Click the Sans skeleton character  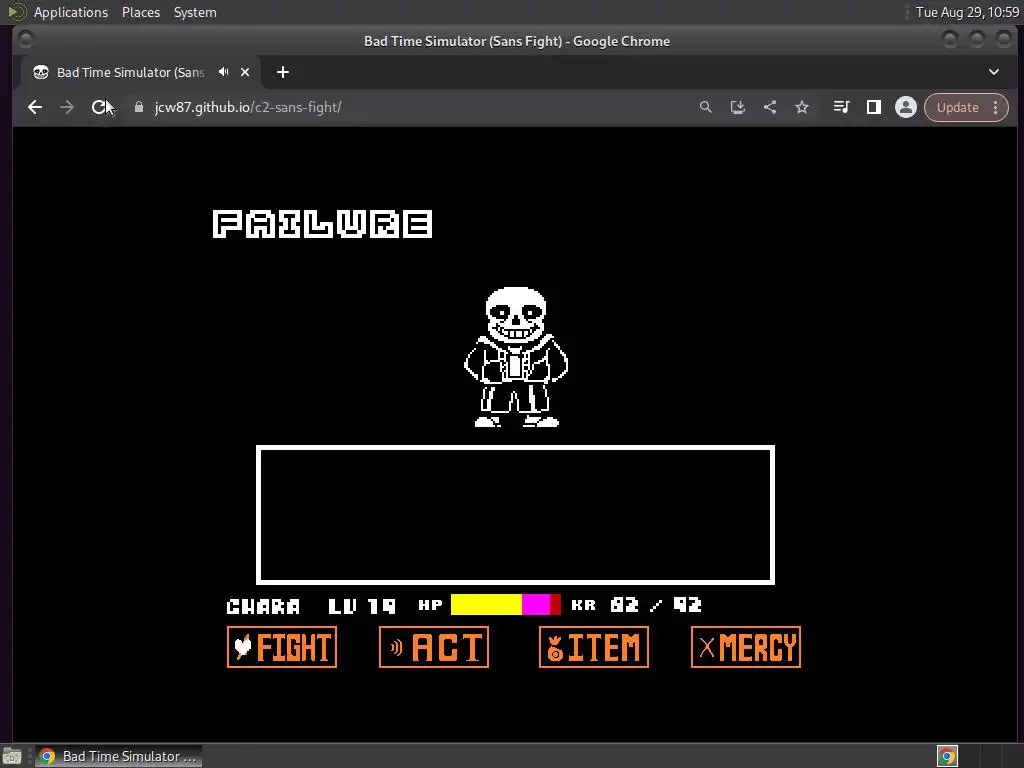pyautogui.click(x=516, y=357)
